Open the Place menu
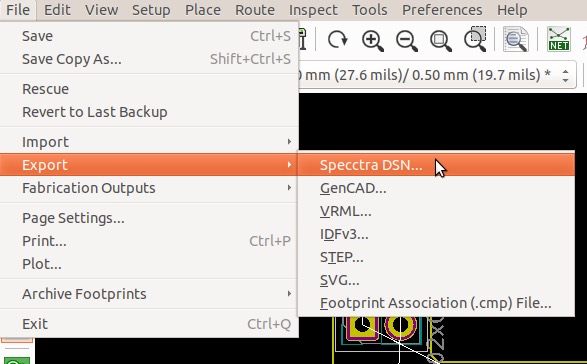 pos(203,10)
